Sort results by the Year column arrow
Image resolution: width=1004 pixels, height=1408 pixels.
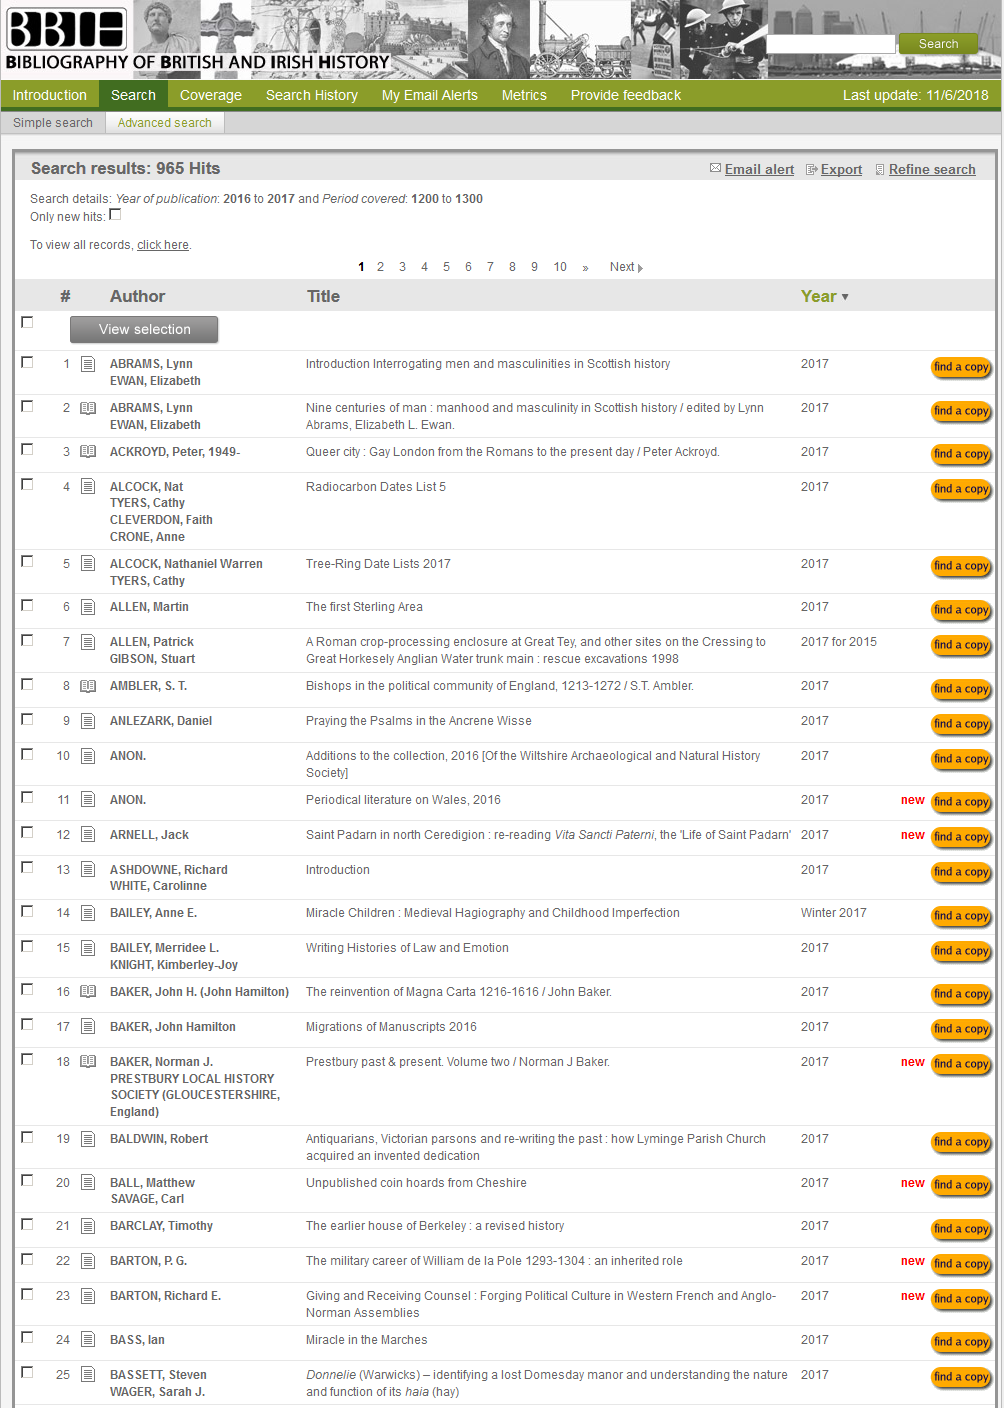point(845,297)
